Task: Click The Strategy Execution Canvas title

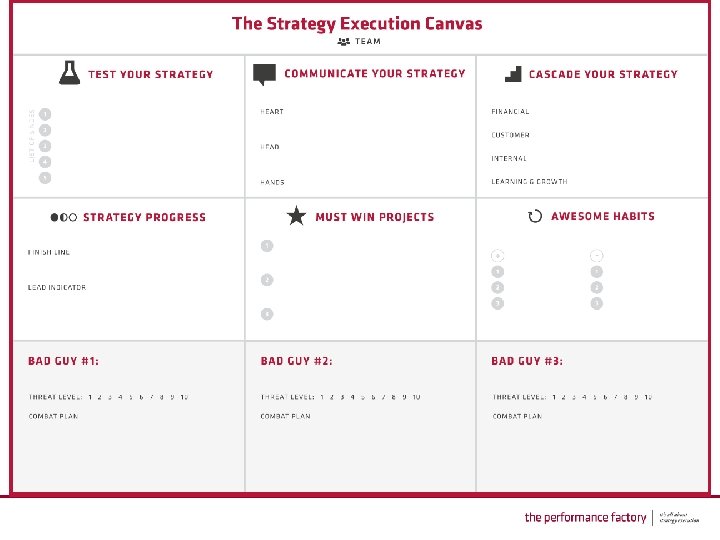Action: coord(357,22)
